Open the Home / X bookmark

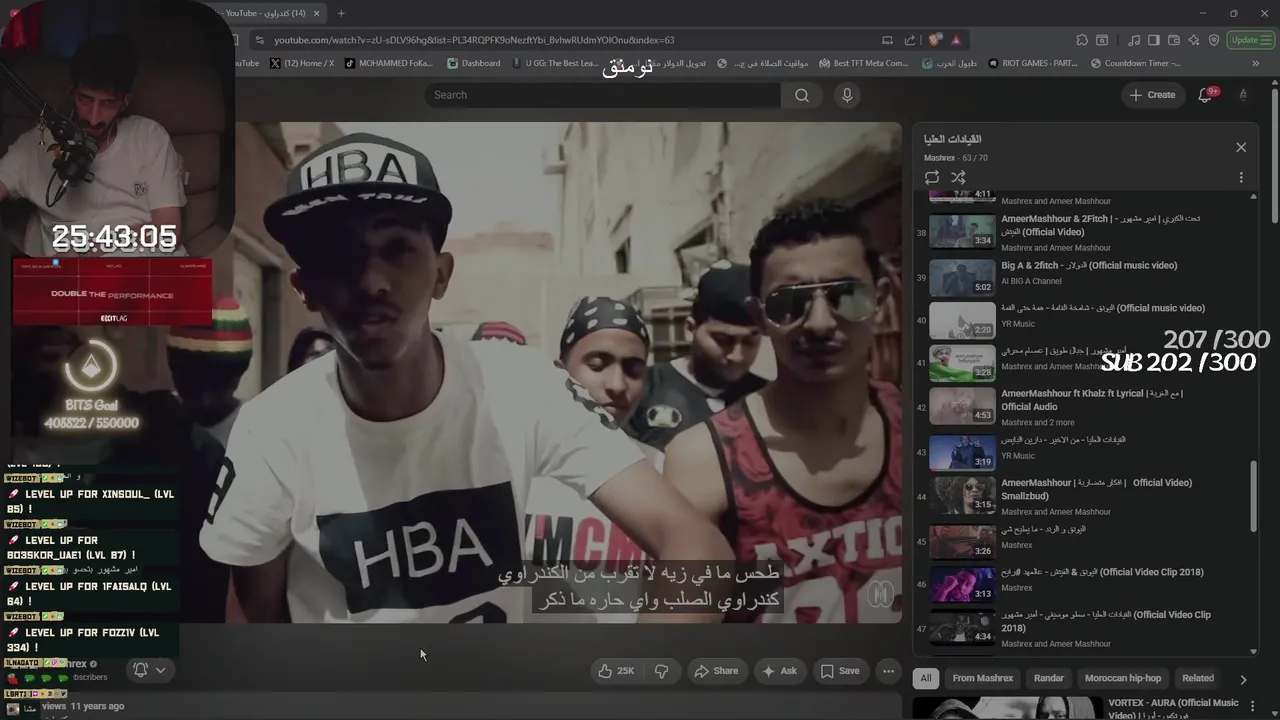(302, 63)
